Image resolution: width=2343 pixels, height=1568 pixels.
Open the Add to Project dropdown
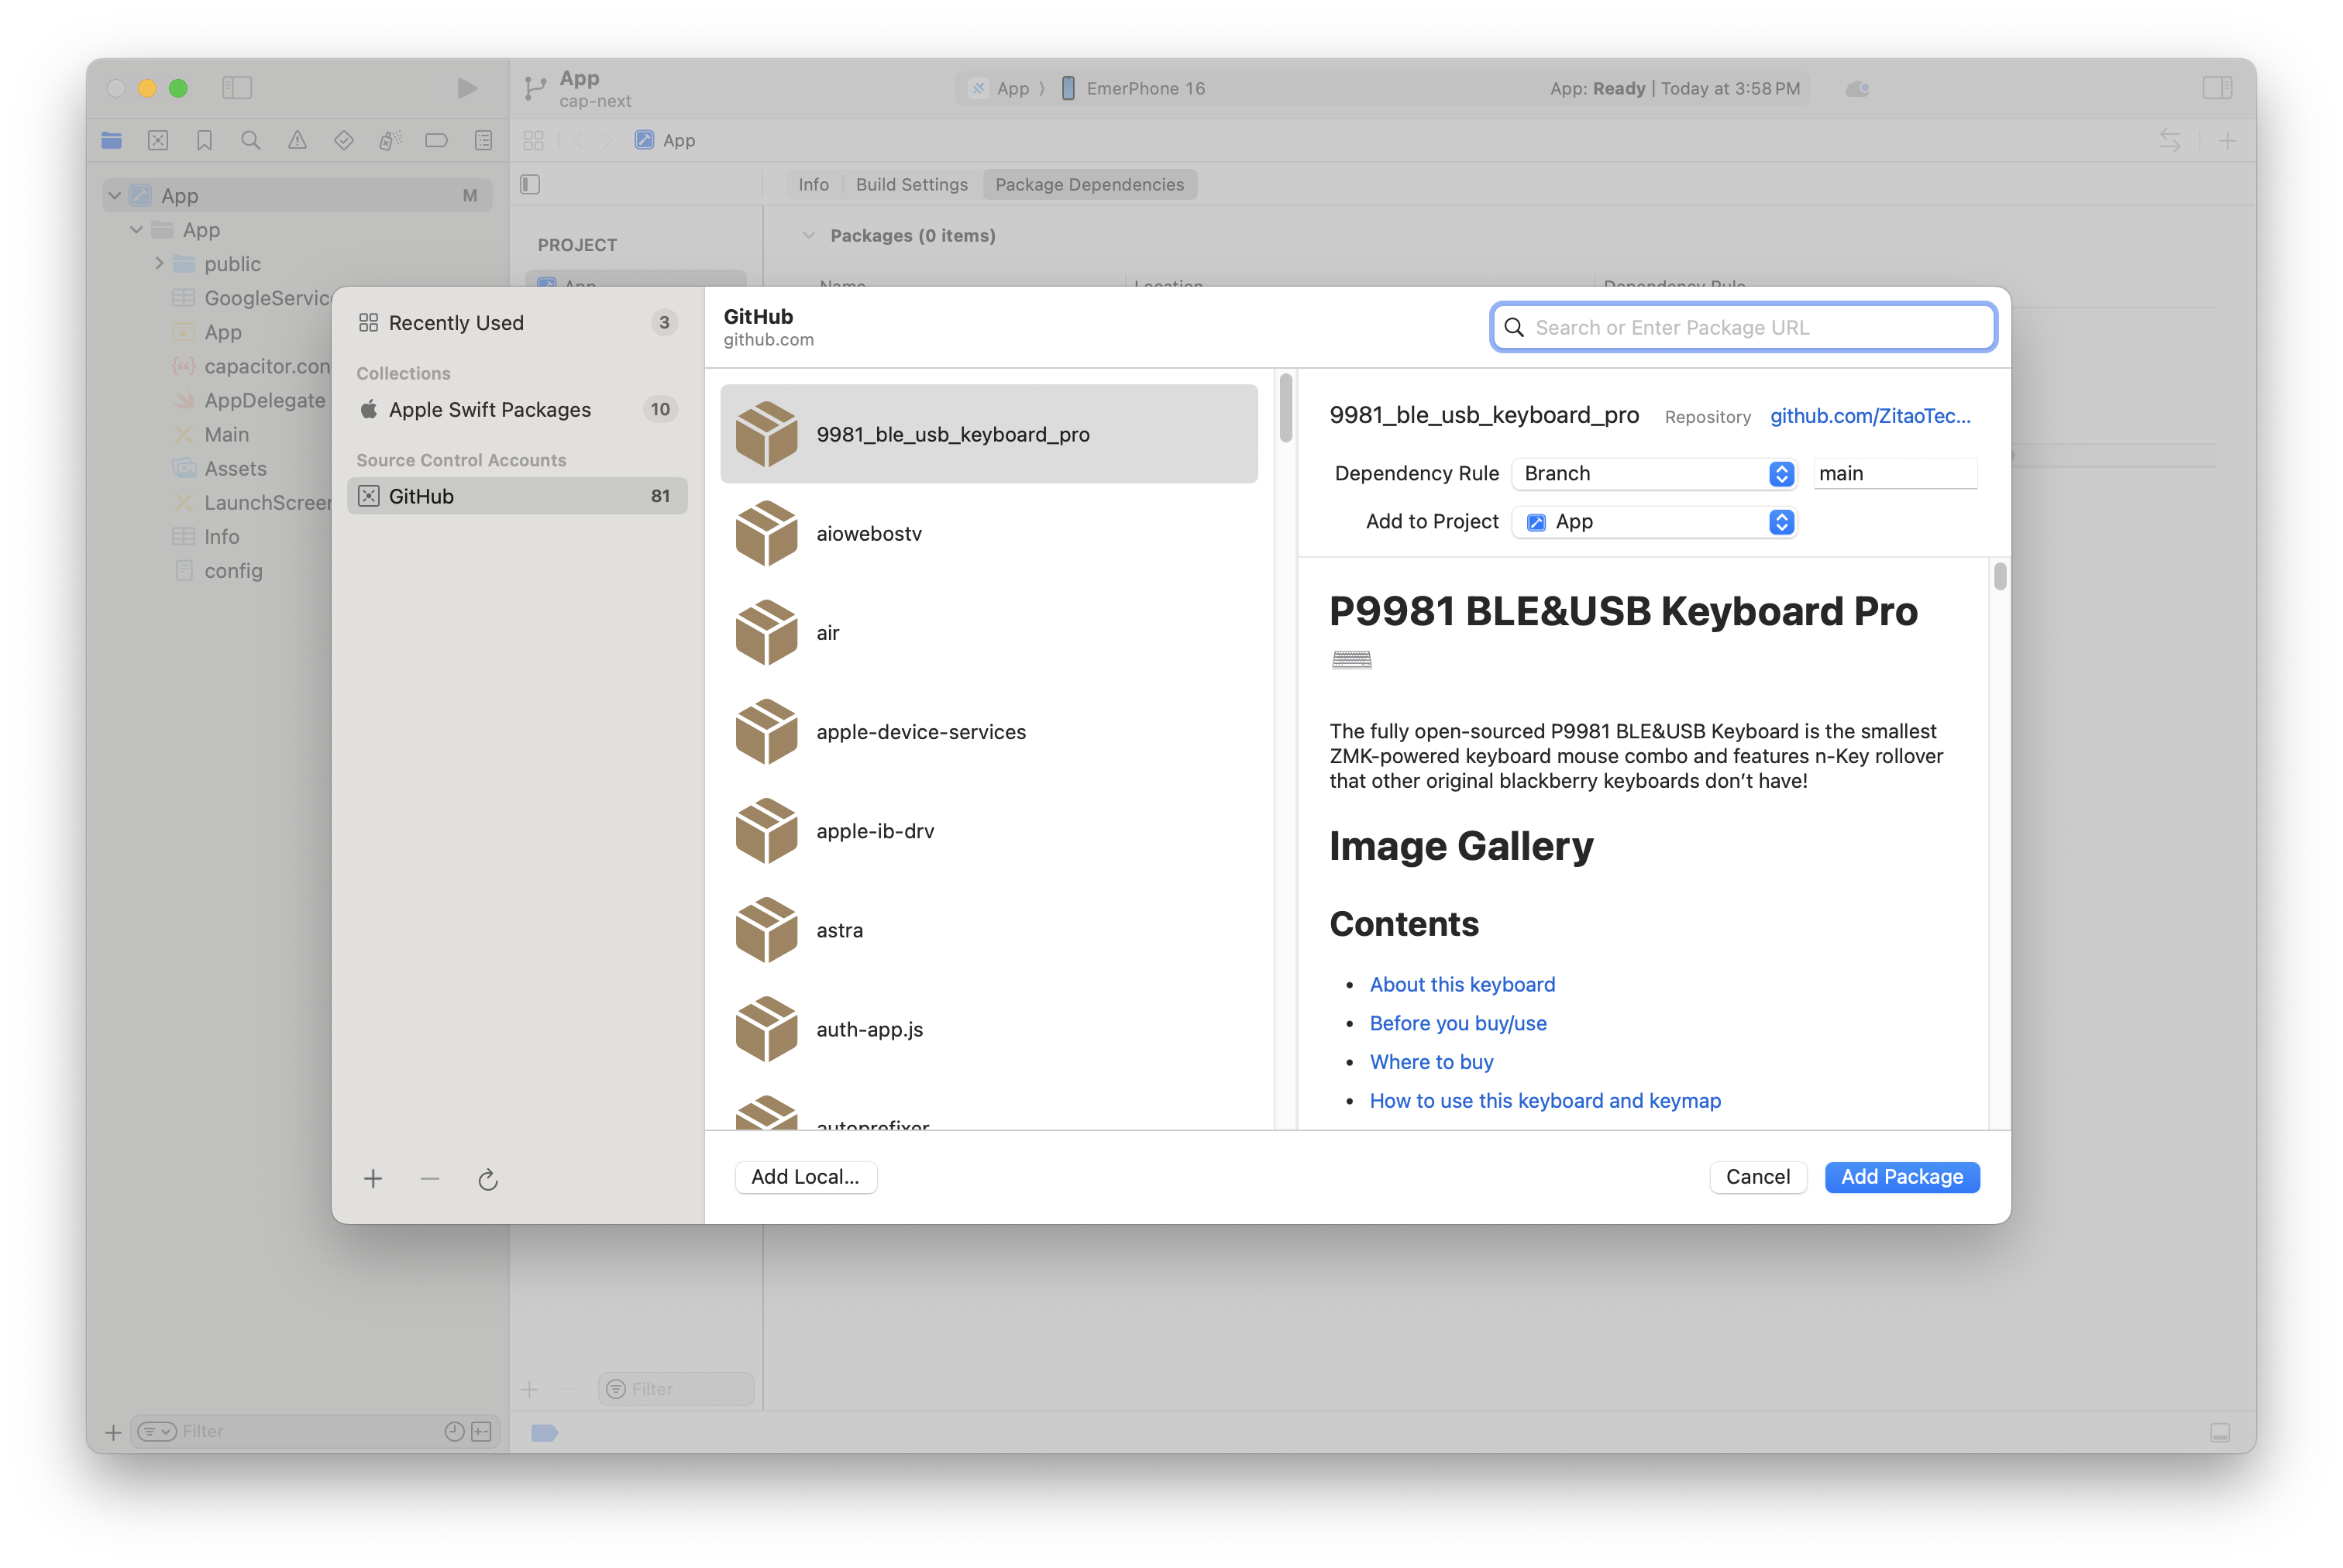(1654, 522)
